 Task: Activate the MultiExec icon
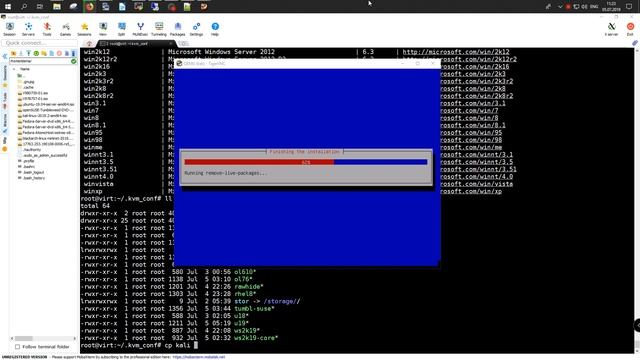(x=140, y=29)
